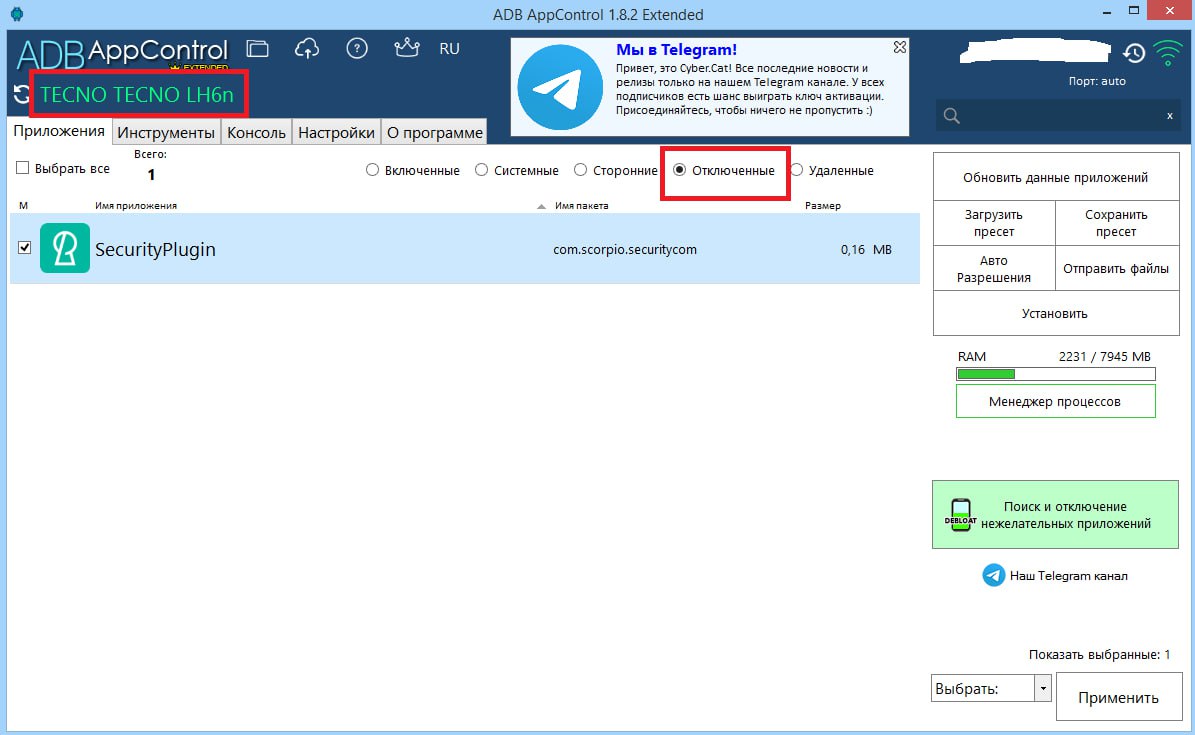Click the Авто Разрешения button
Screen dimensions: 1195x735
click(x=994, y=269)
